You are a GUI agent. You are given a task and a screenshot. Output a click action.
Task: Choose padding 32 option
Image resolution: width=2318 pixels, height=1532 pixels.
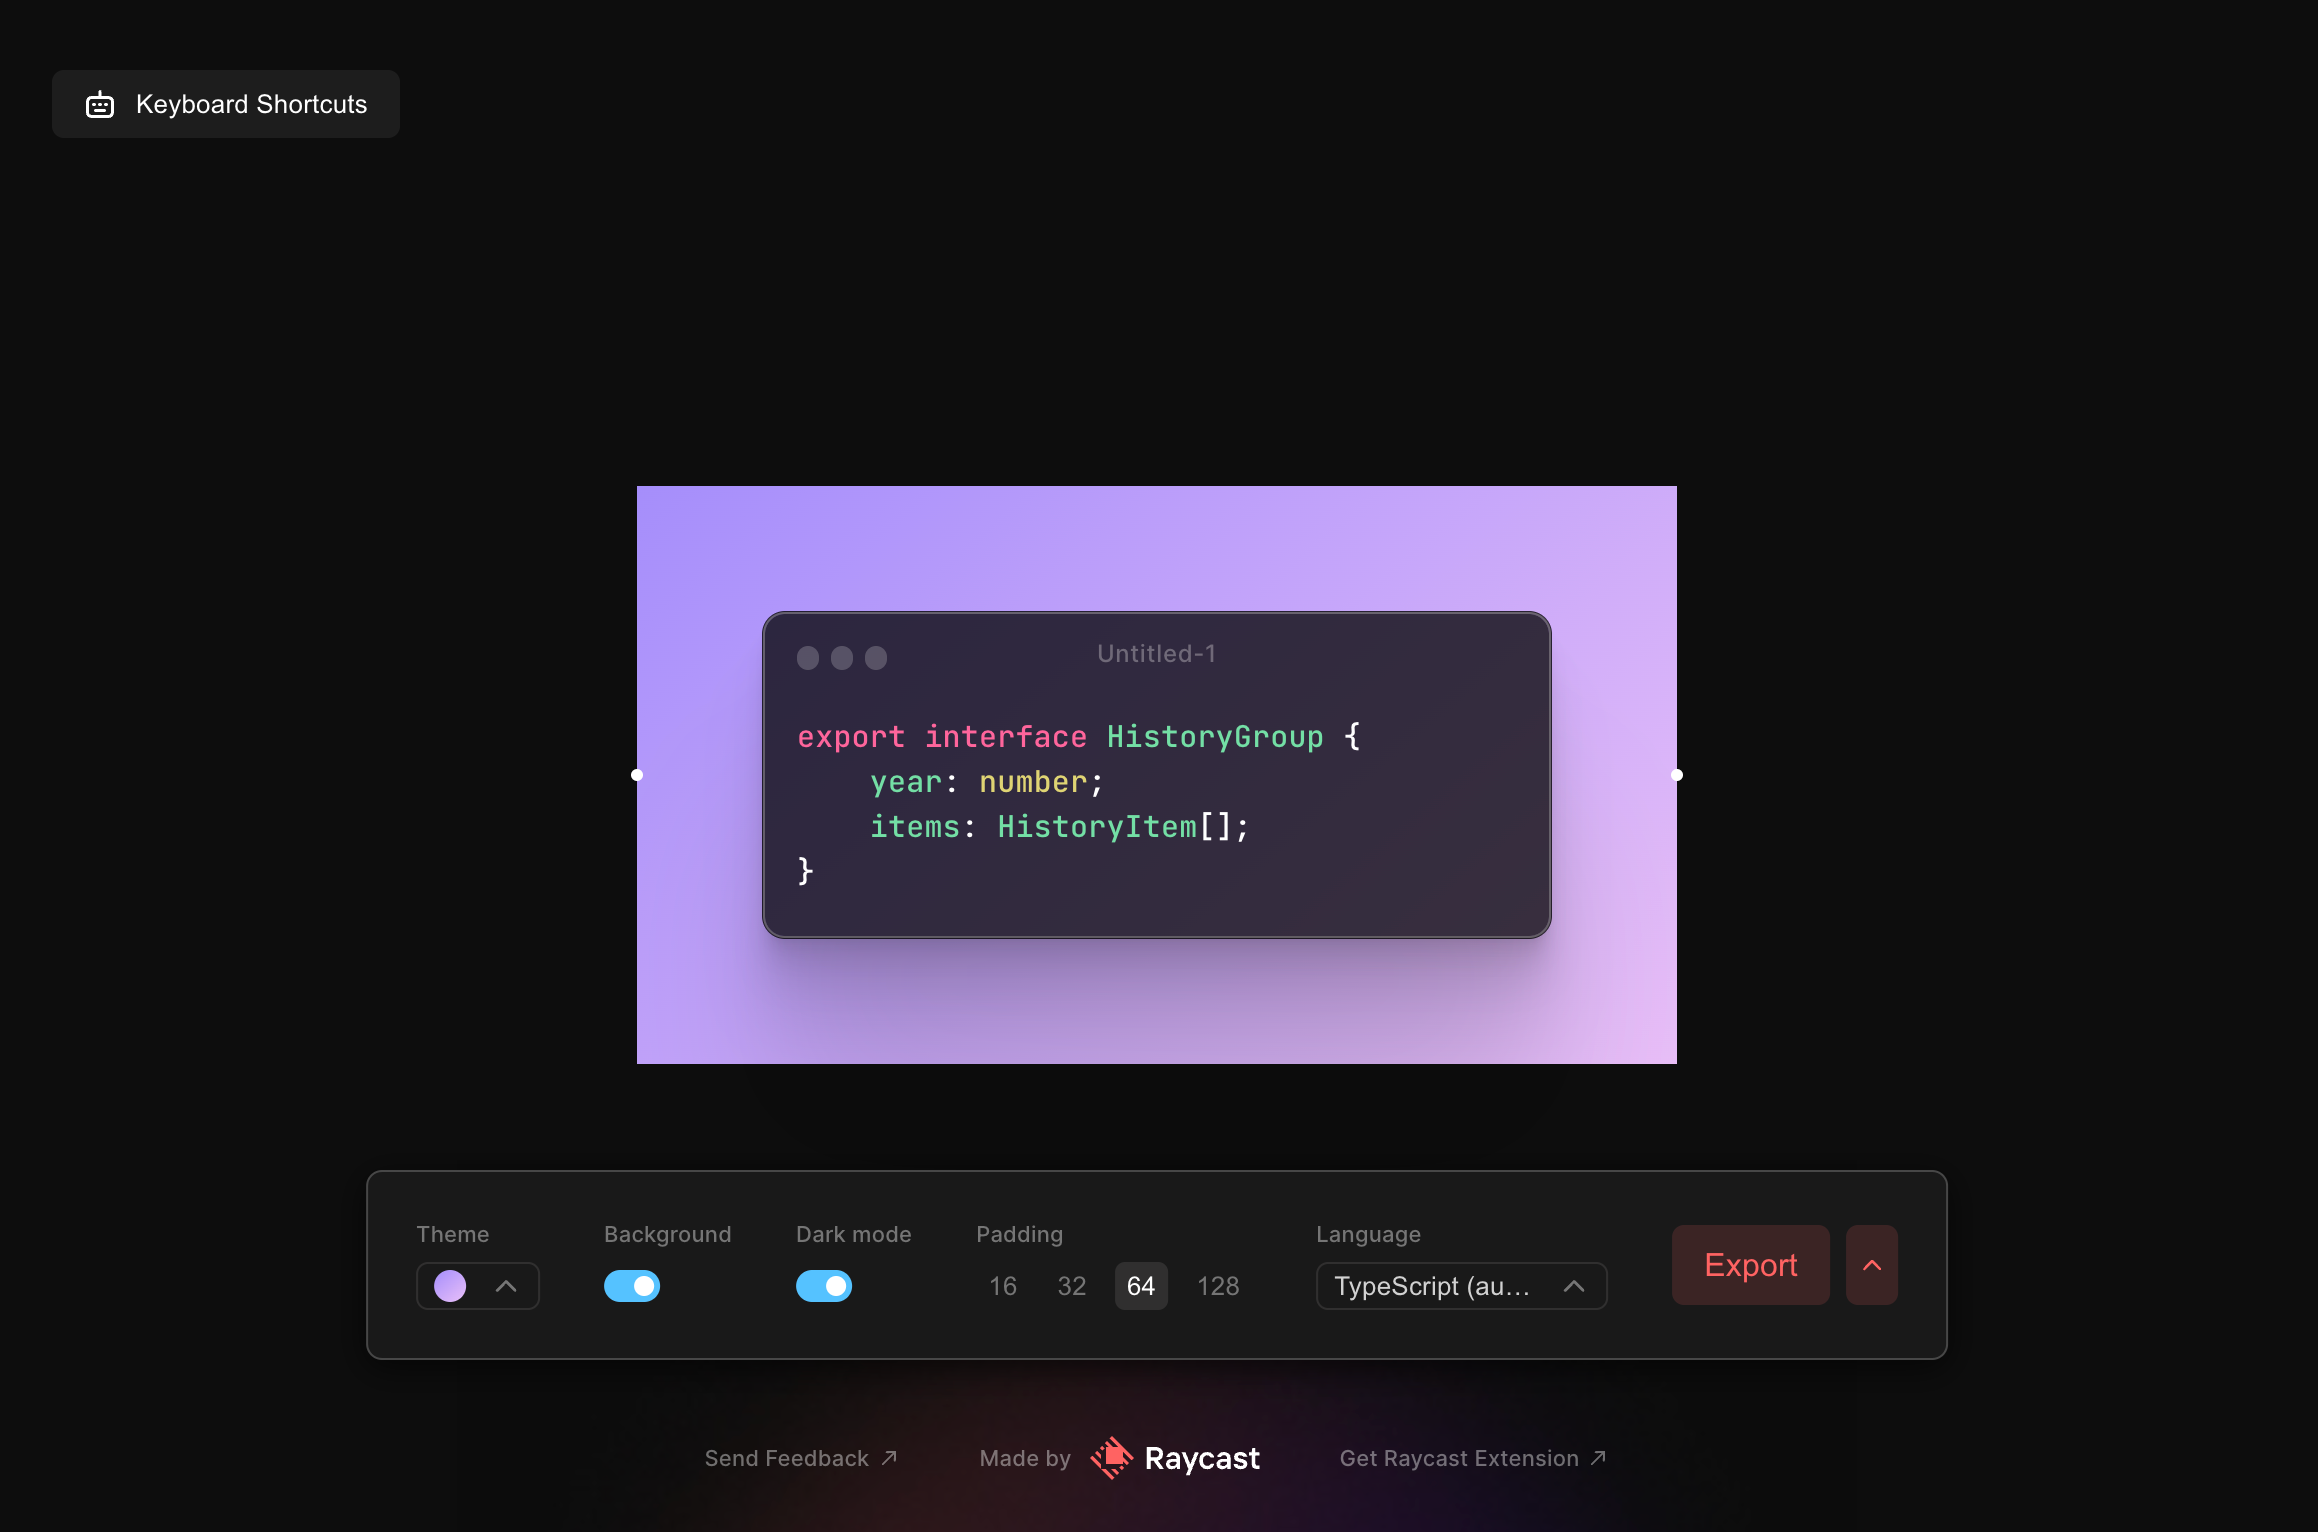pyautogui.click(x=1072, y=1286)
